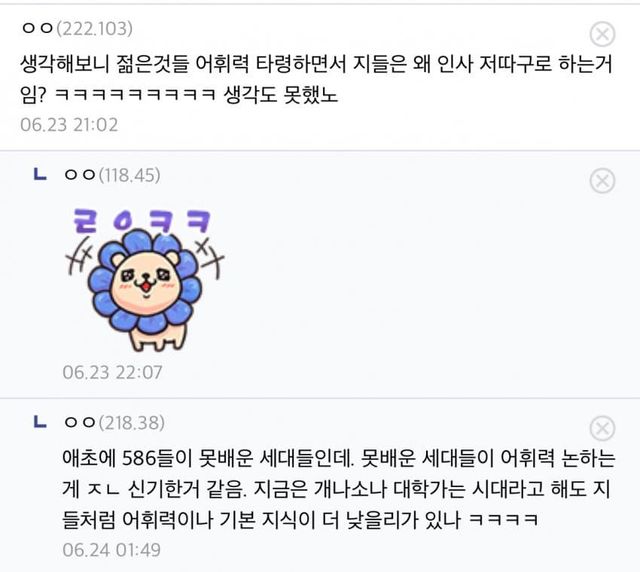Delete the reply by ㅇㅇ(218.38)
Screen dimensions: 640x572
point(602,428)
